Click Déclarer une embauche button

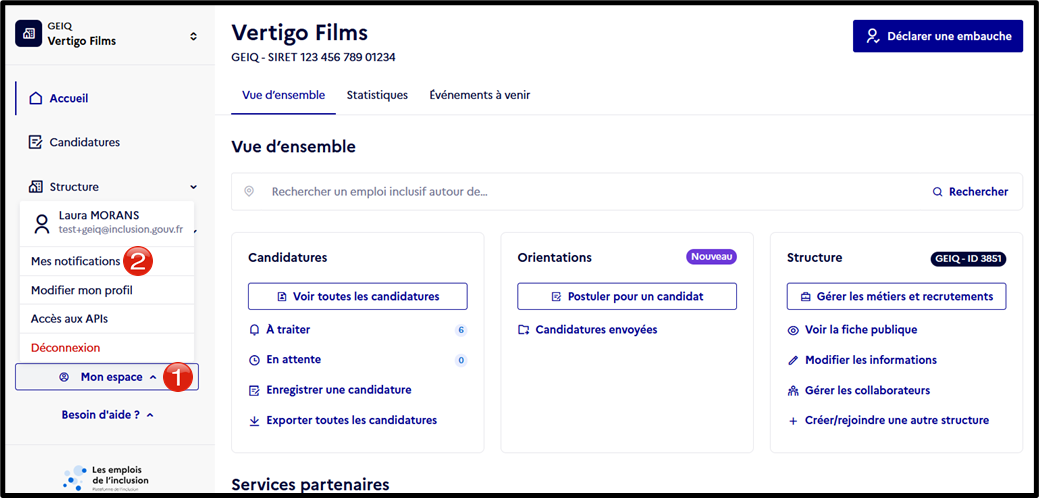coord(938,36)
